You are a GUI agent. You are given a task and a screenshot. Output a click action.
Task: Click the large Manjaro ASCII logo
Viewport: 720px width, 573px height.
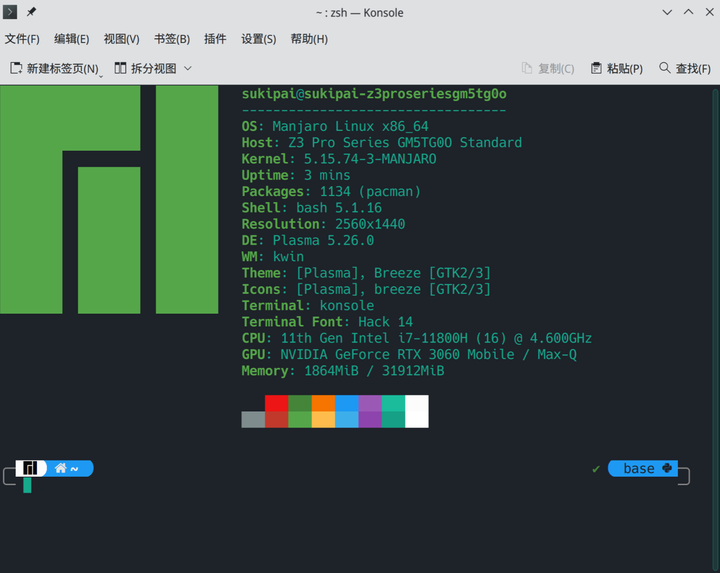point(109,200)
